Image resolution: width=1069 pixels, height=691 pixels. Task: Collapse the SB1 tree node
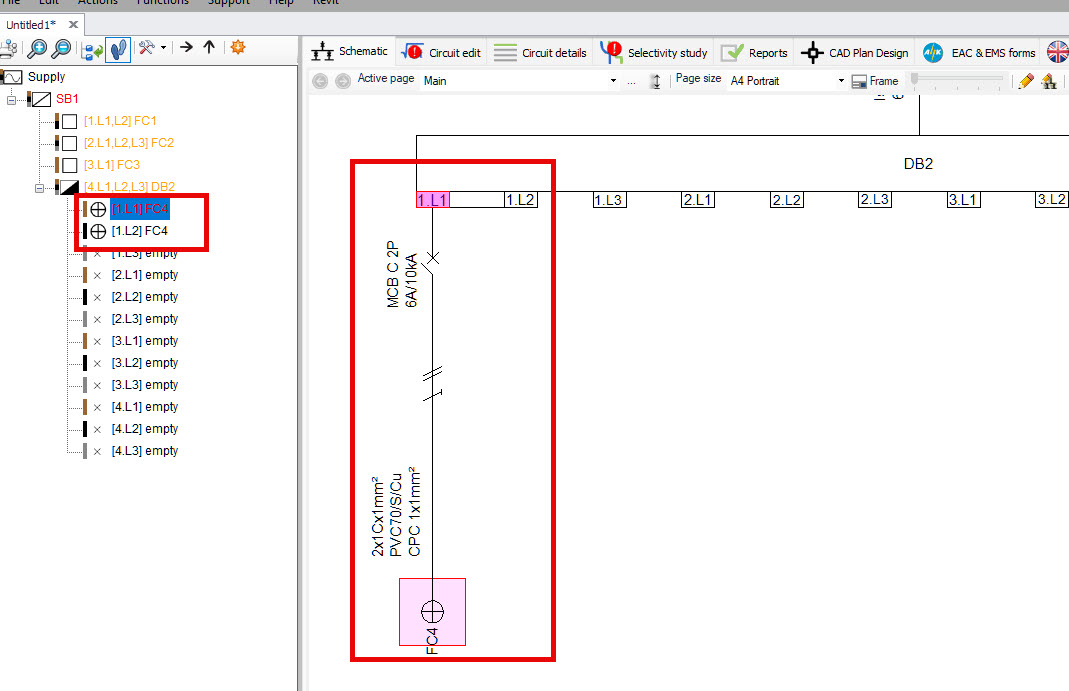[x=12, y=99]
